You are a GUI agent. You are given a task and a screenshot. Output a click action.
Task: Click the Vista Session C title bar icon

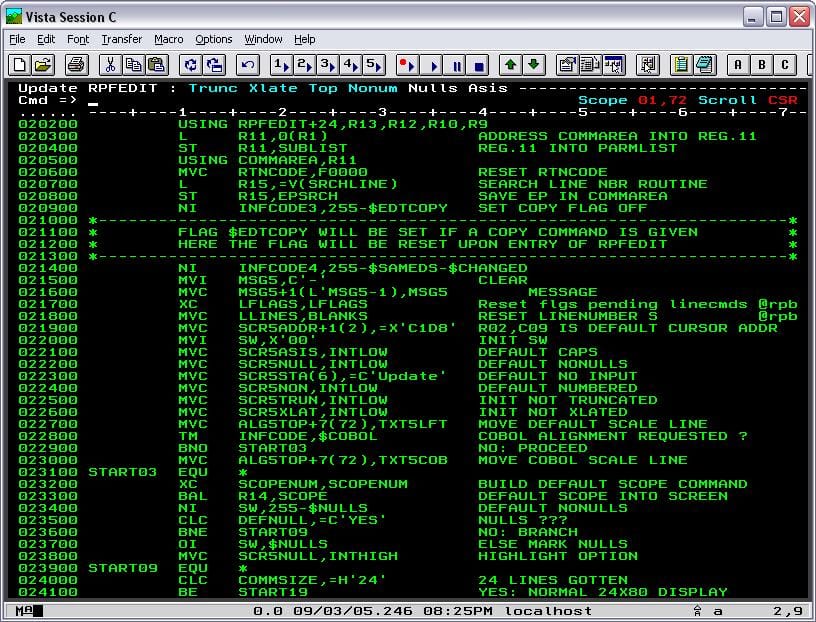(x=14, y=17)
